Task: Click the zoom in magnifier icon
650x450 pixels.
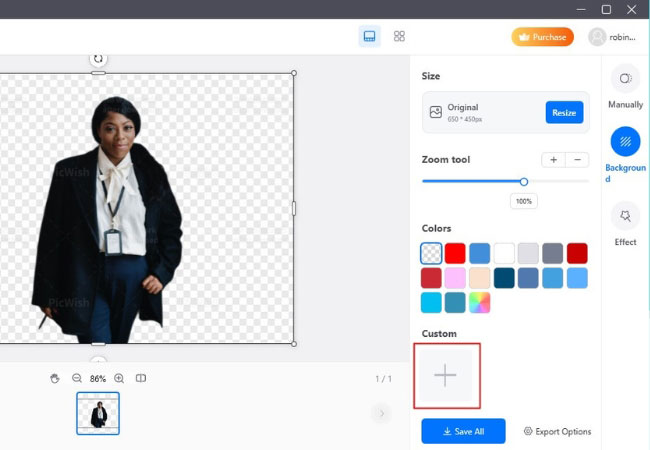Action: click(x=119, y=378)
